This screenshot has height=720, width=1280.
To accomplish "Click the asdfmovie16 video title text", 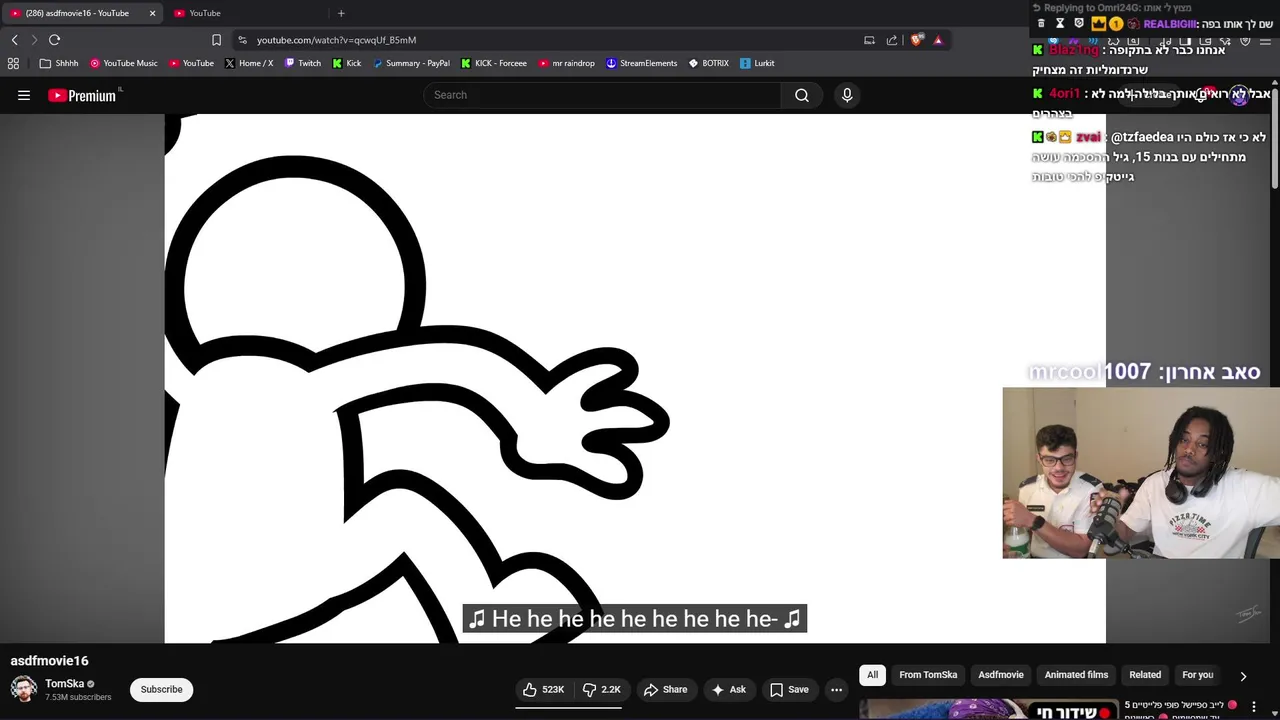I will [49, 661].
